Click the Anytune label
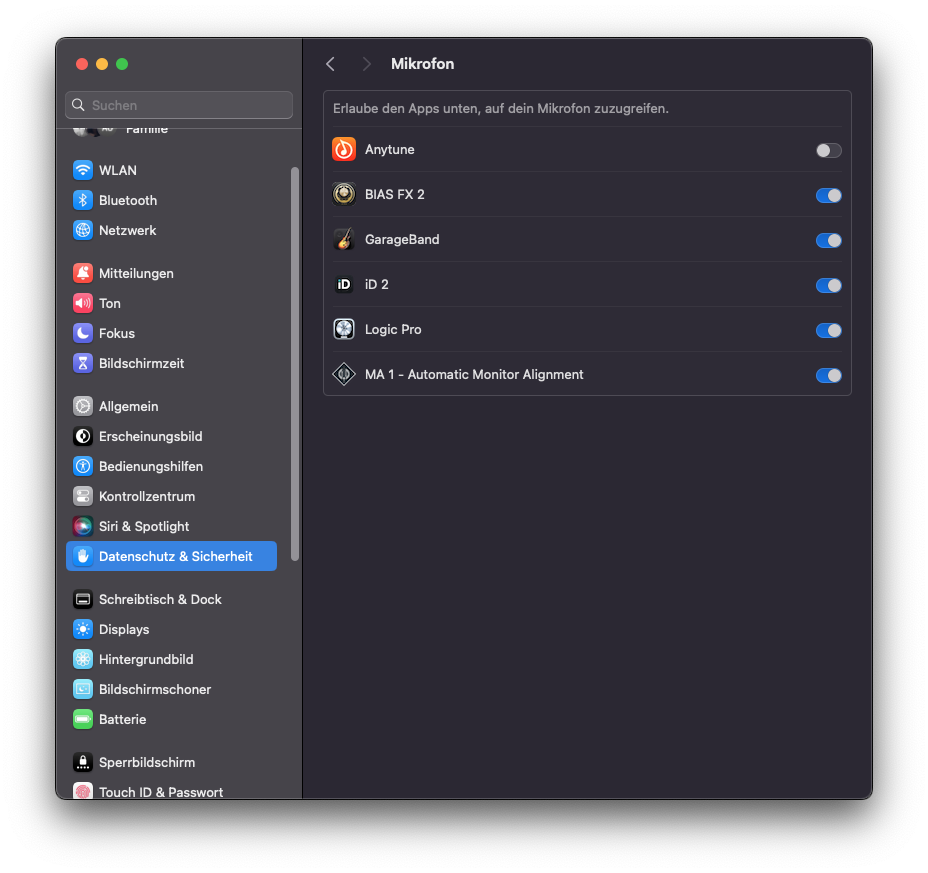Image resolution: width=928 pixels, height=873 pixels. (389, 149)
